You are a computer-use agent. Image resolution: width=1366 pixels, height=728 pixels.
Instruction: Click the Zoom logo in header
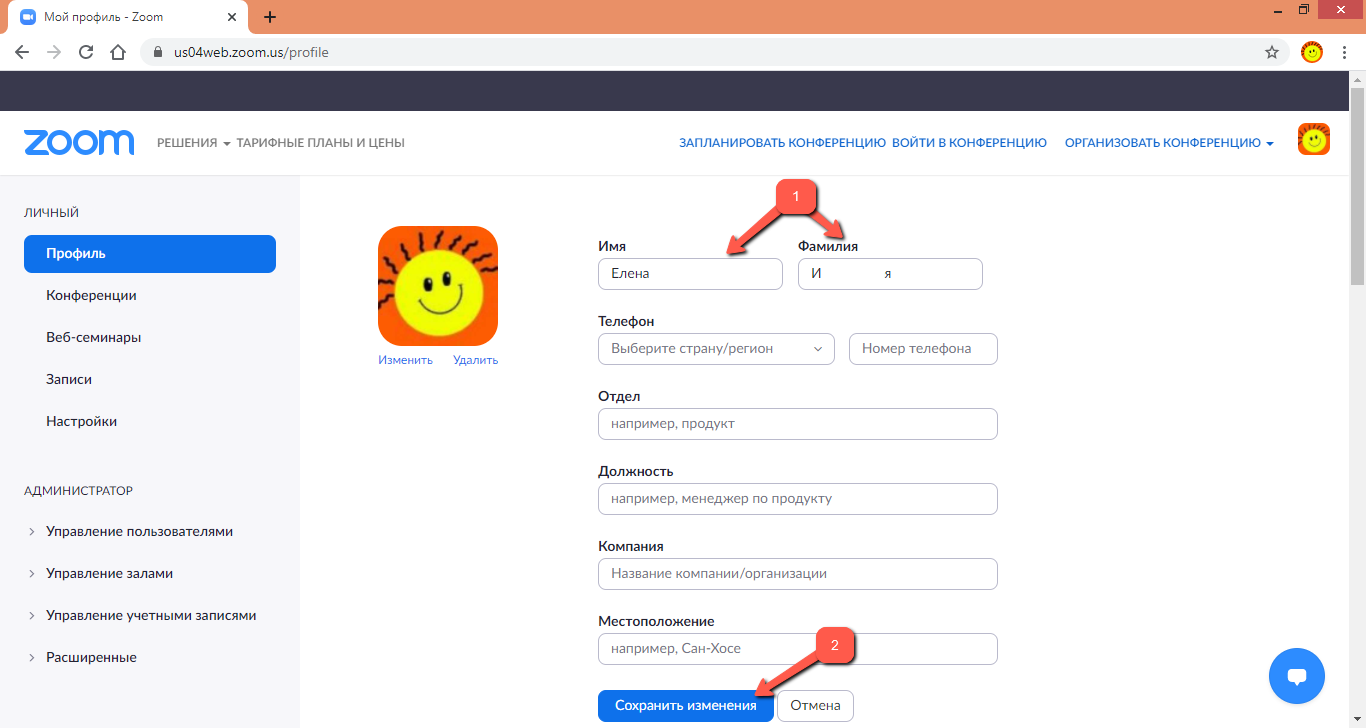pyautogui.click(x=79, y=143)
